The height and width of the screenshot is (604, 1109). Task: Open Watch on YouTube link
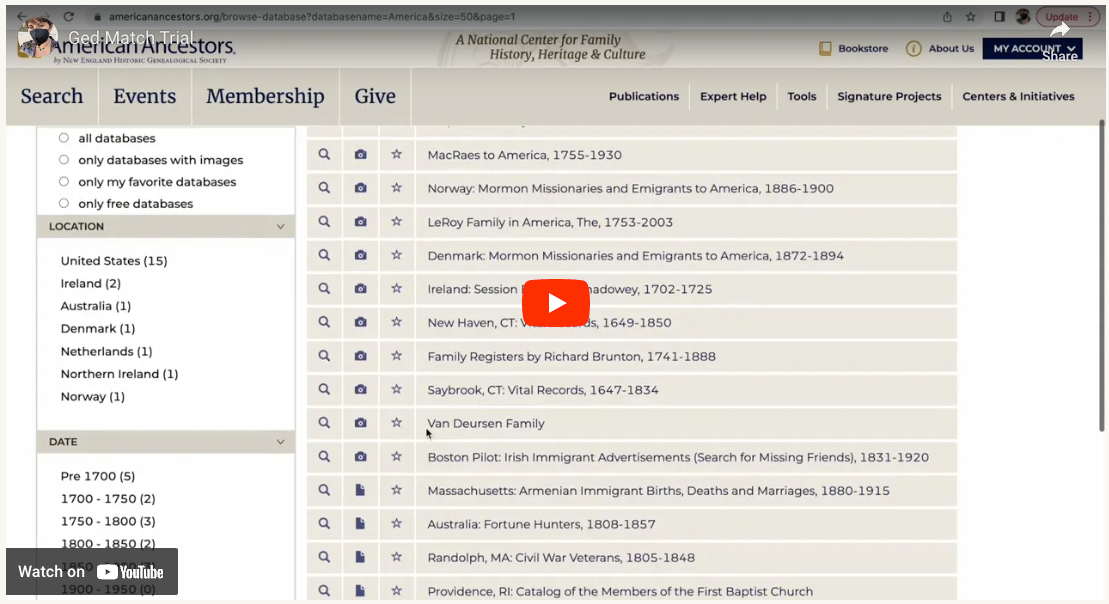point(92,571)
